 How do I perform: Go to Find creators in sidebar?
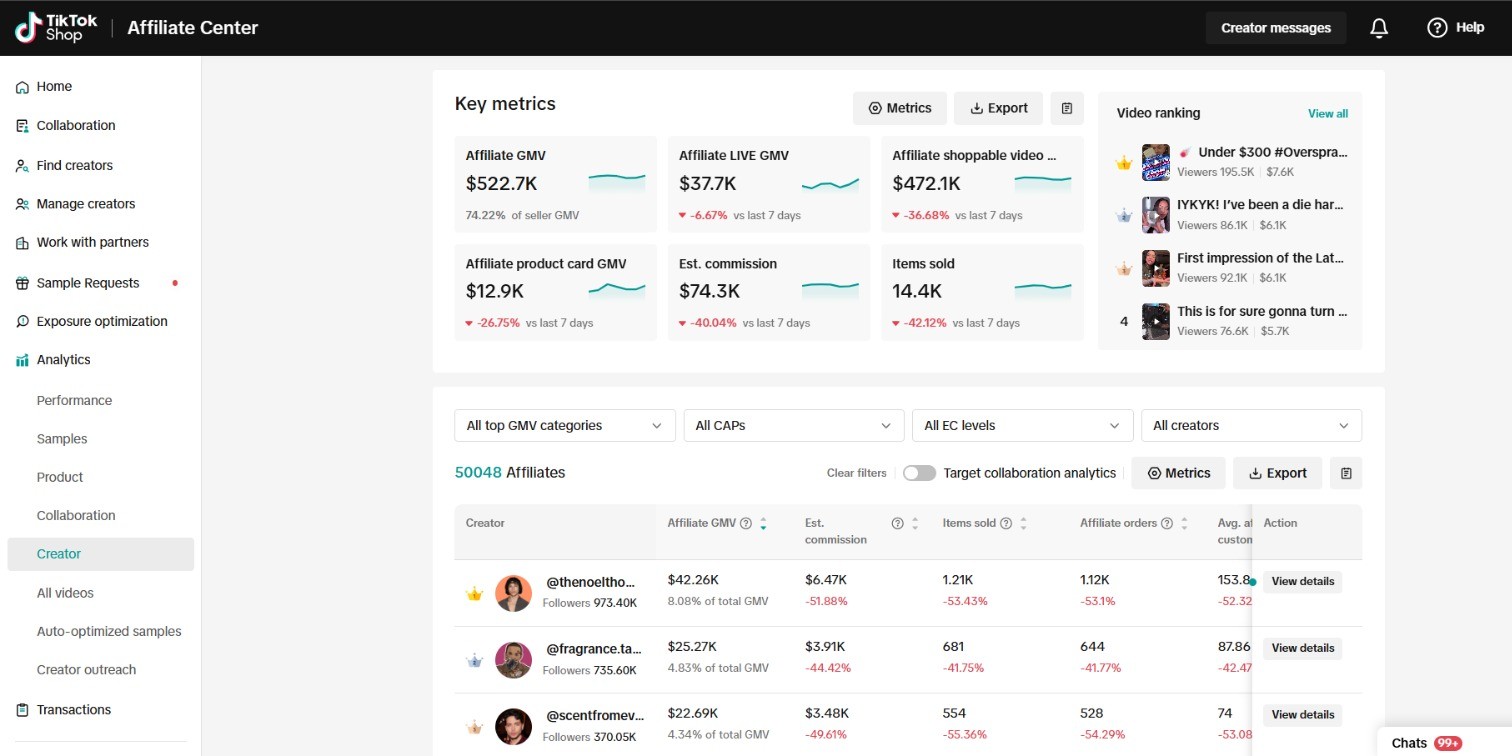(x=74, y=165)
